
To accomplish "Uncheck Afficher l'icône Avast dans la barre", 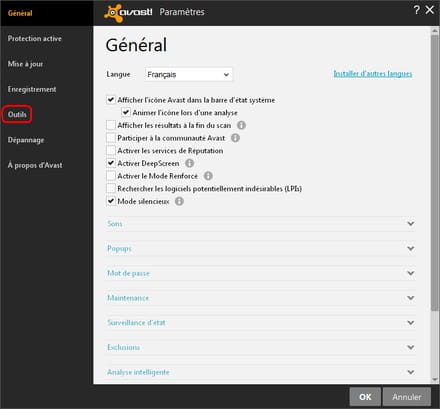I will [x=111, y=100].
